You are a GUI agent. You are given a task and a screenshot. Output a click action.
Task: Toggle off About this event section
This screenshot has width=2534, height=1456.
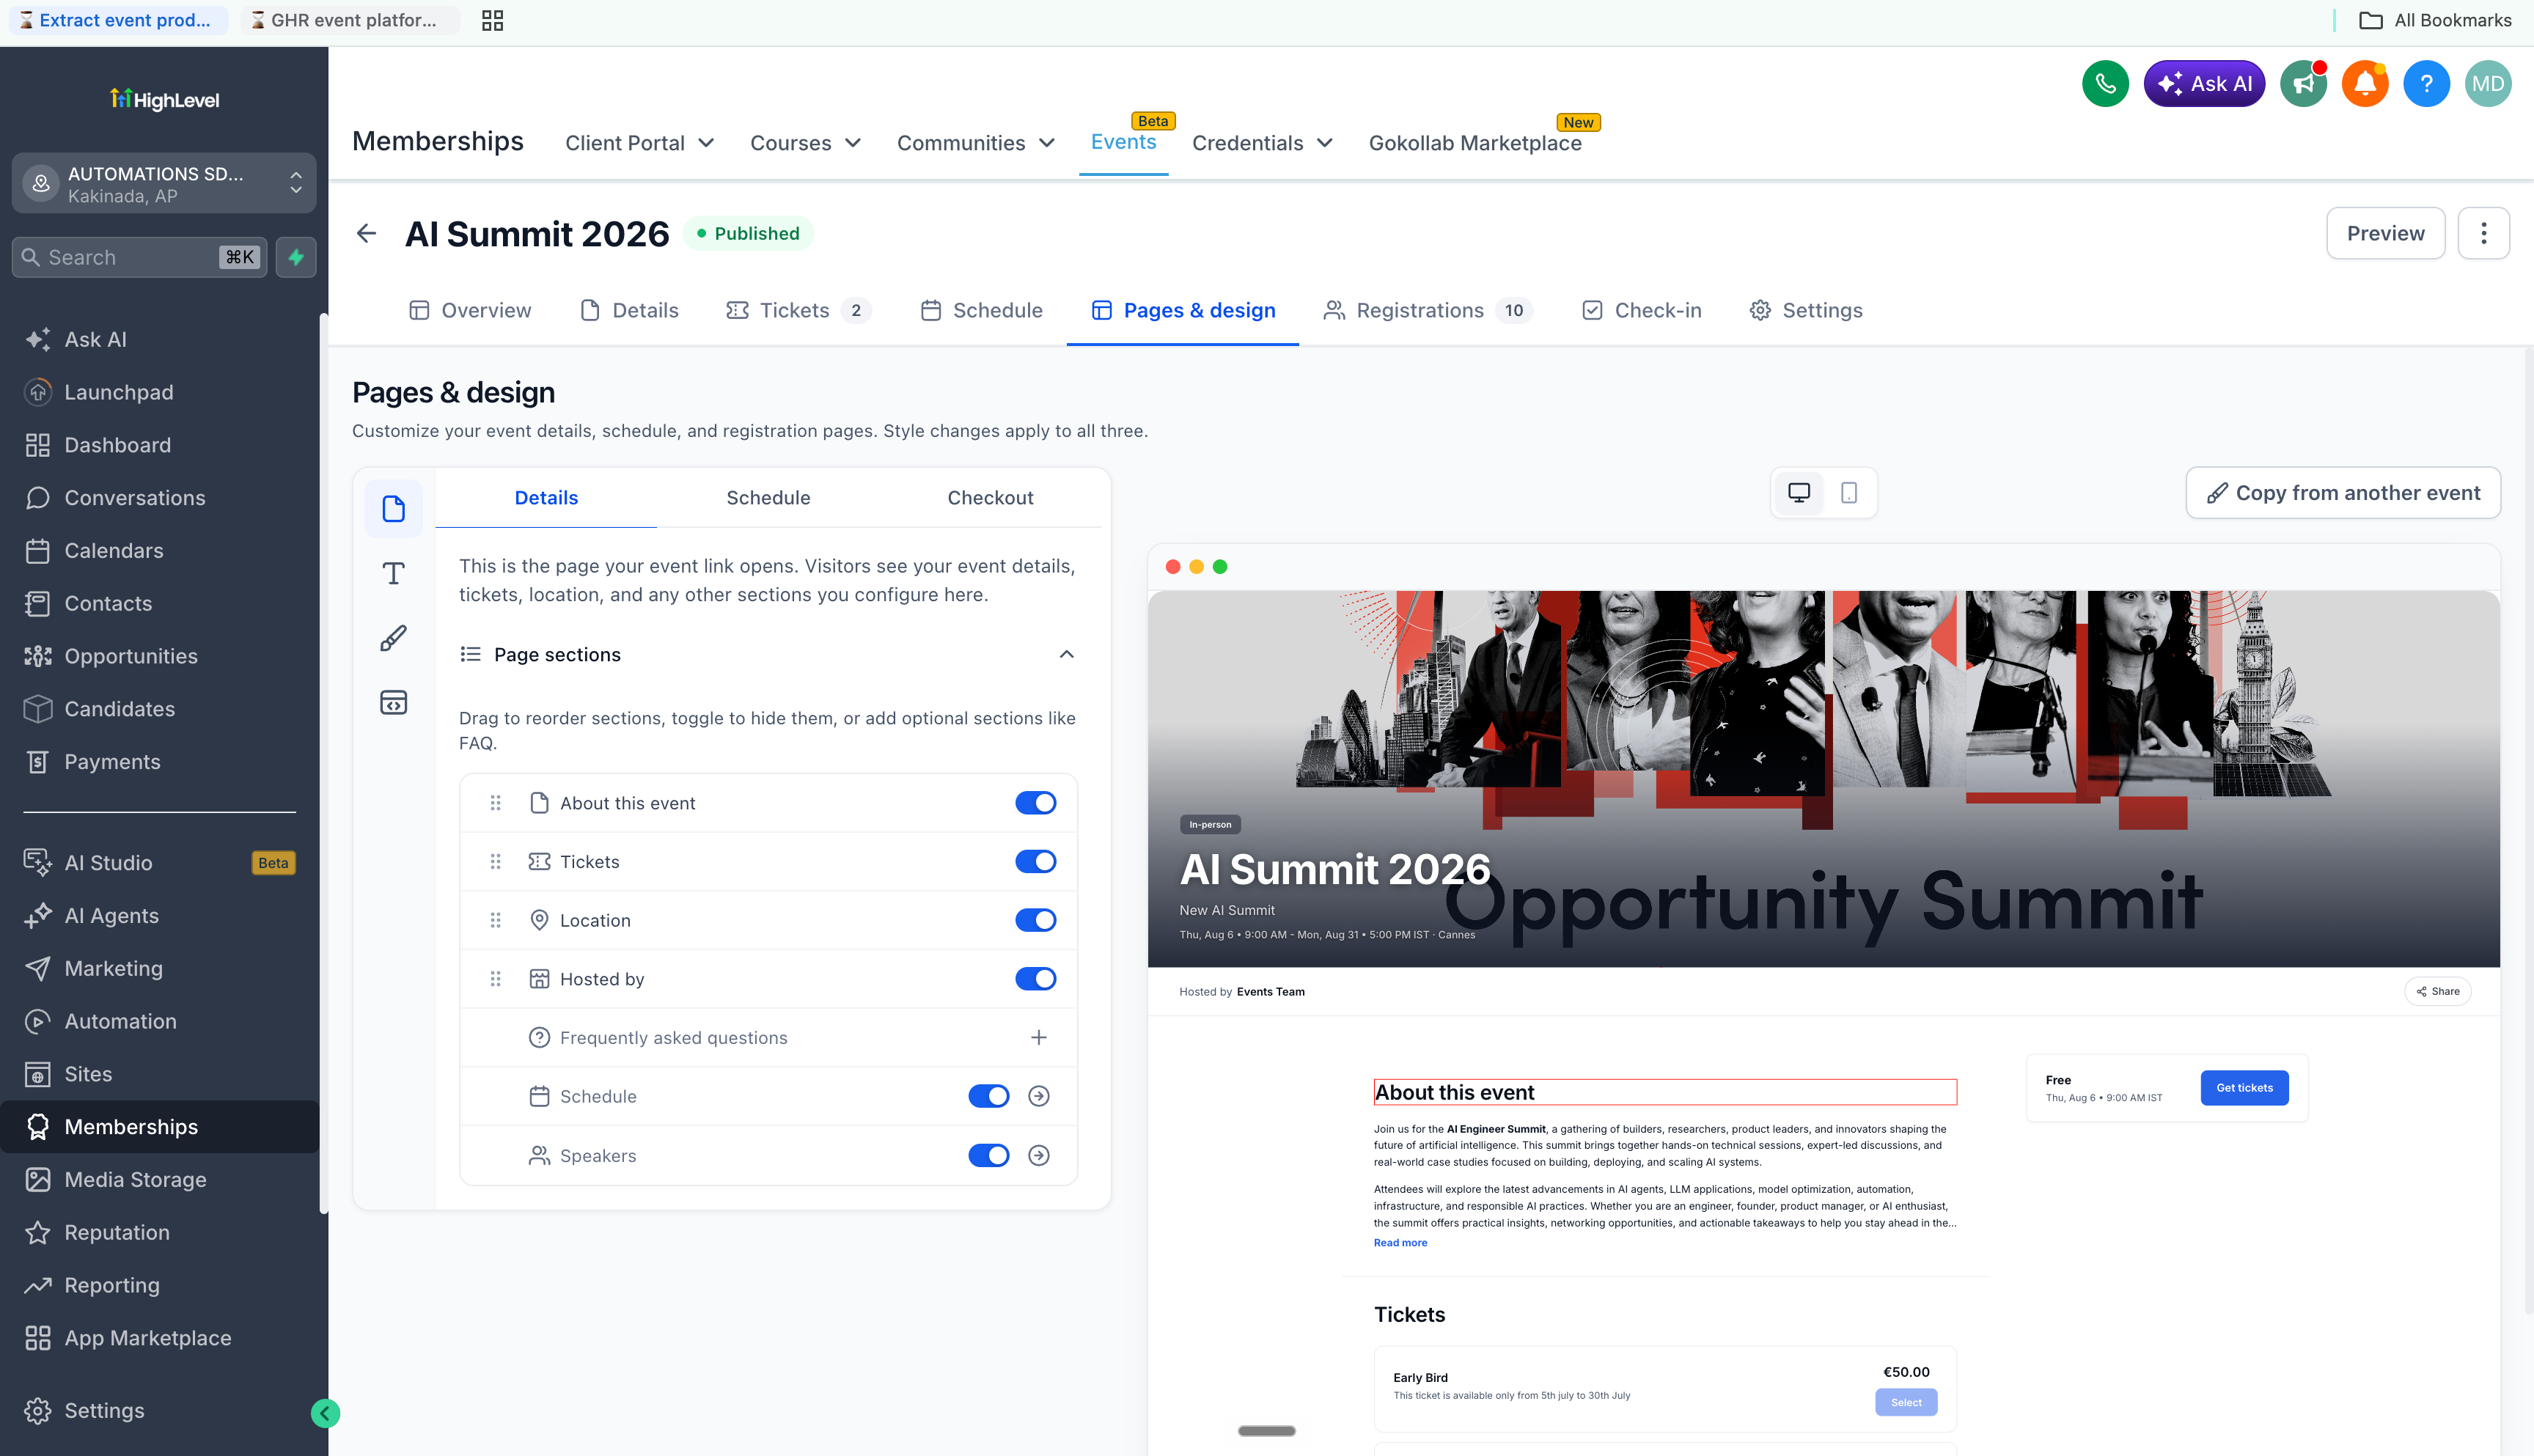pyautogui.click(x=1035, y=803)
